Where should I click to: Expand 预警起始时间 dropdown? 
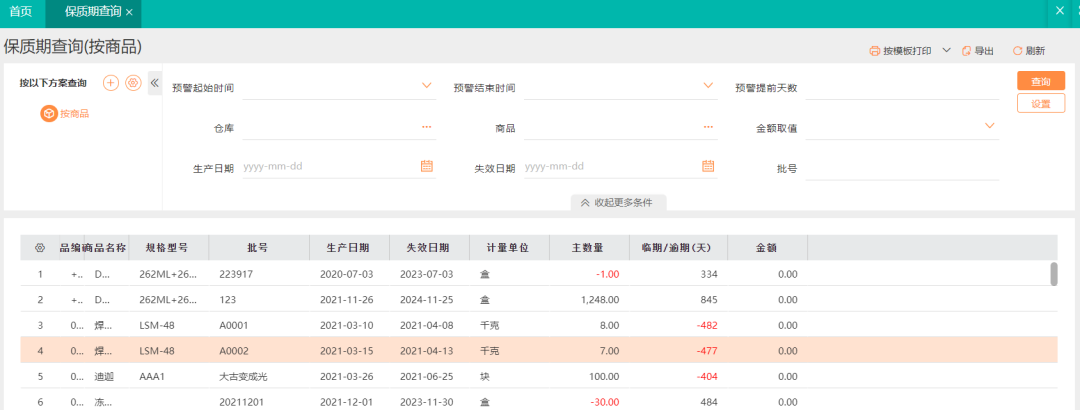point(427,86)
